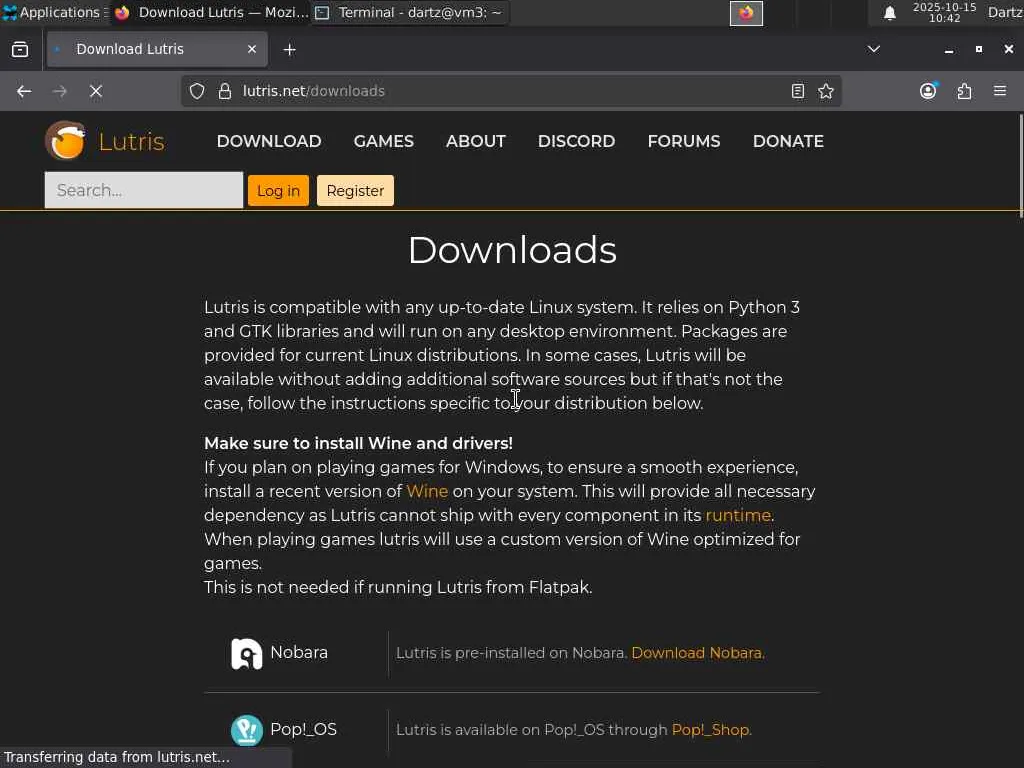Viewport: 1024px width, 768px height.
Task: Stop page loading with the X button
Action: pos(96,91)
